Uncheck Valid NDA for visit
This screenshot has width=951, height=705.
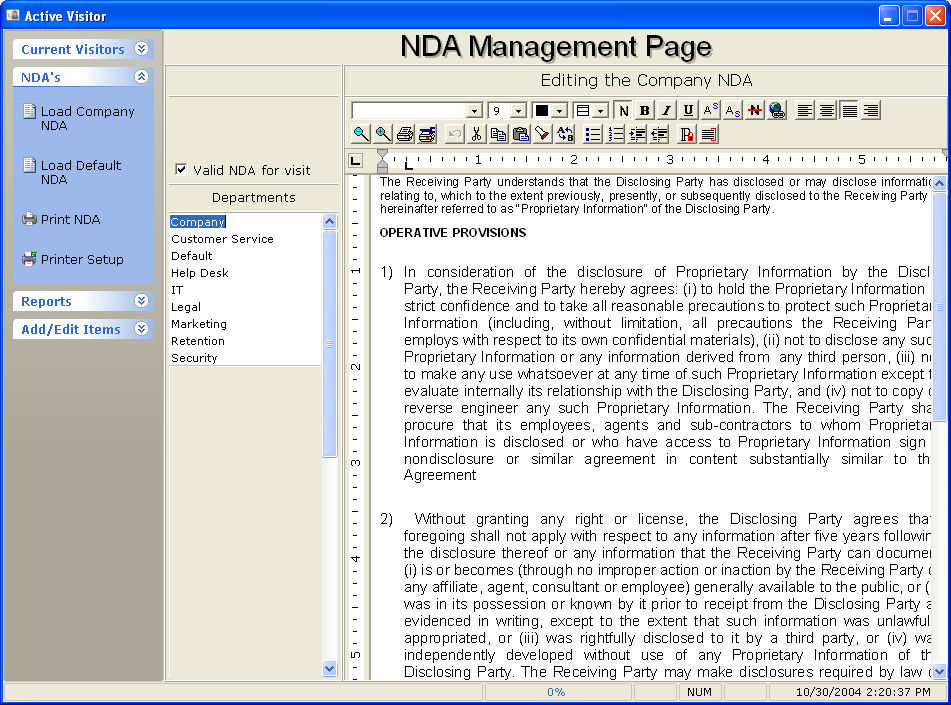point(181,169)
